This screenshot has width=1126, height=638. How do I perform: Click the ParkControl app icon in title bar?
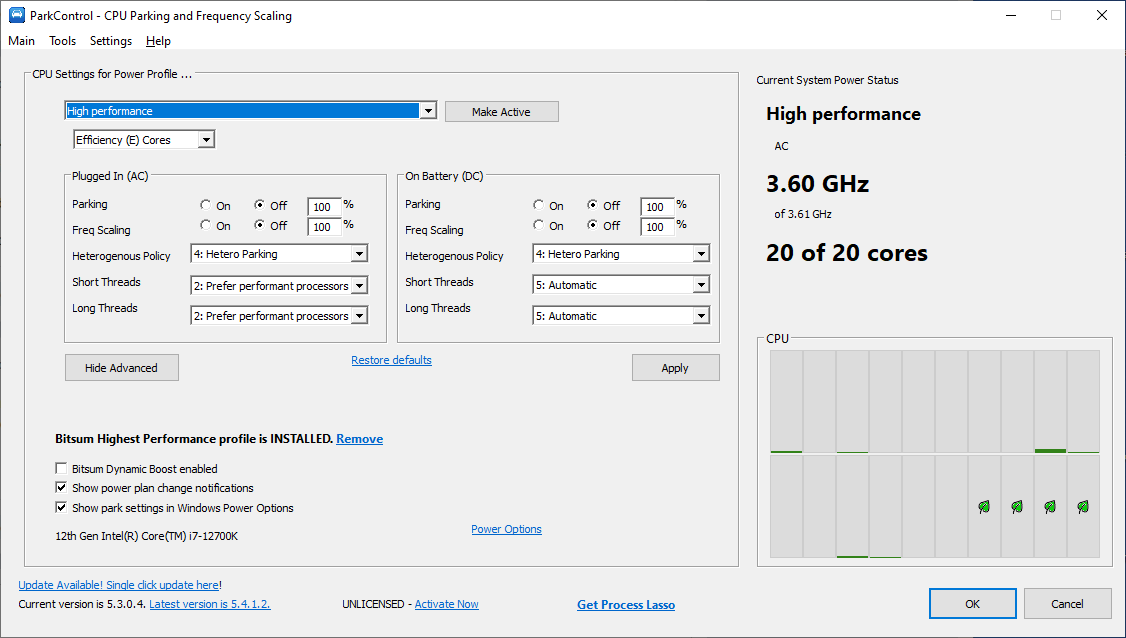(x=16, y=16)
